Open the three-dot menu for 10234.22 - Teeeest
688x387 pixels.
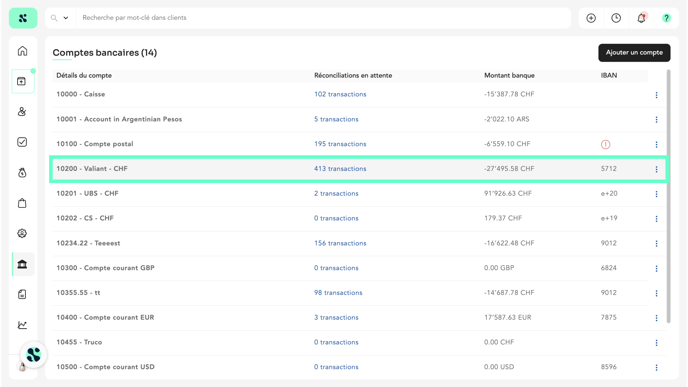[x=656, y=244]
